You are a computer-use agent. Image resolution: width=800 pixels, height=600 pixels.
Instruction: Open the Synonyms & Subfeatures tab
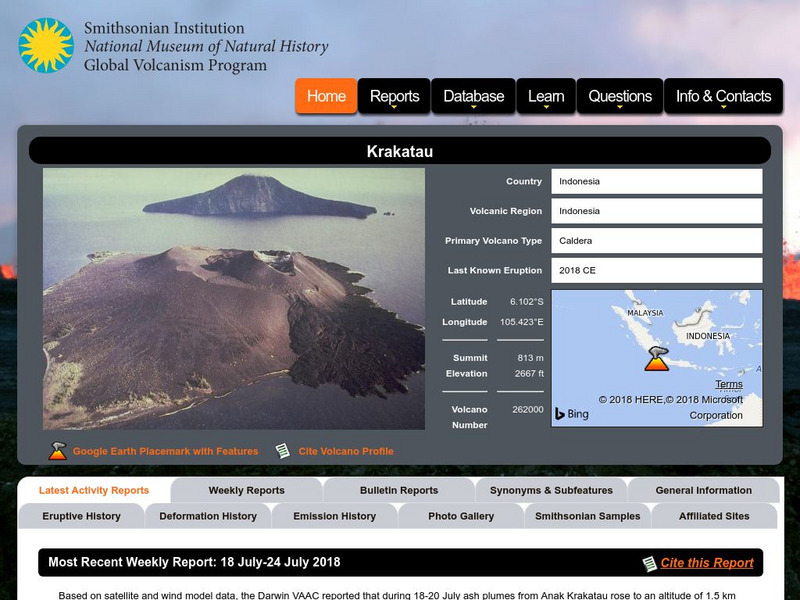point(551,490)
